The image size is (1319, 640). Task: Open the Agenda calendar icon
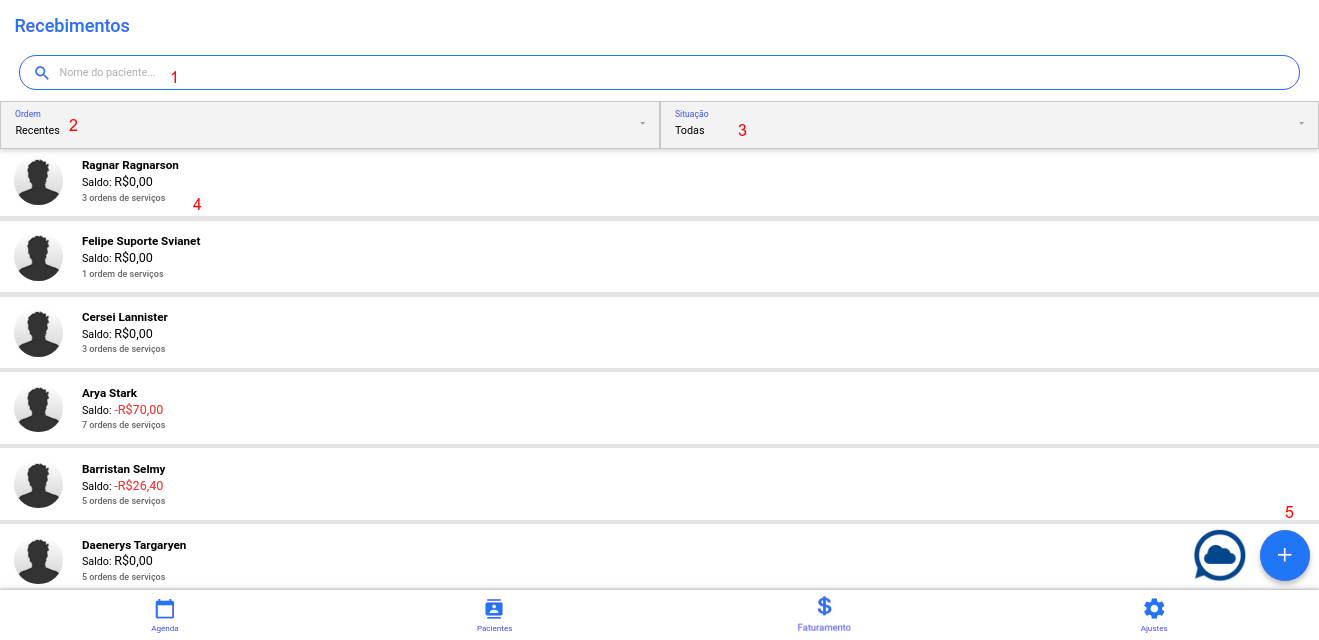pyautogui.click(x=165, y=608)
